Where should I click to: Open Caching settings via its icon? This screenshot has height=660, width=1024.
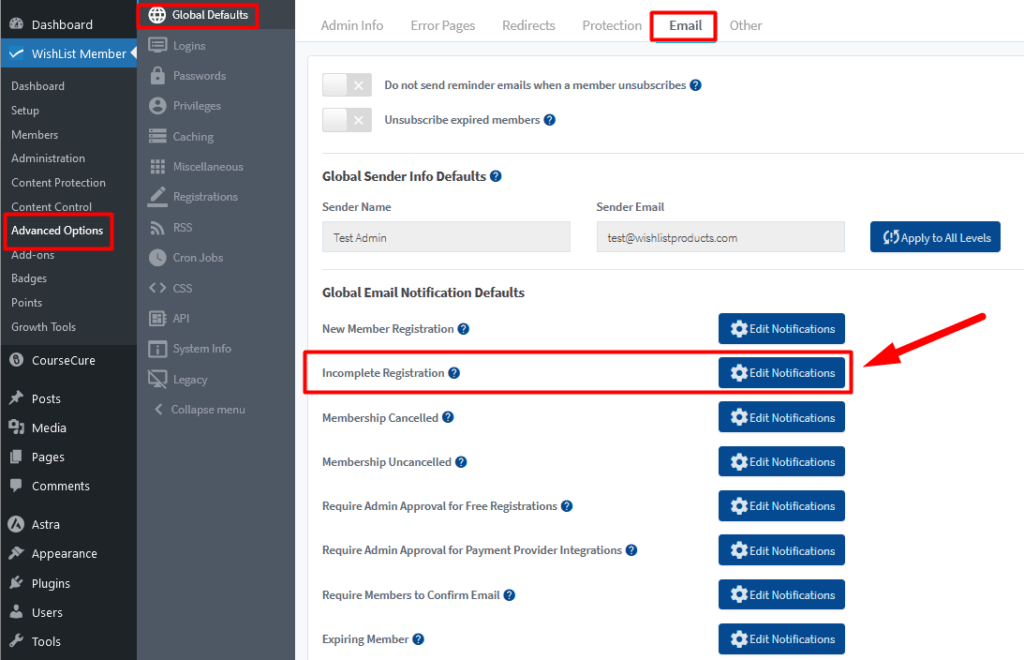157,136
